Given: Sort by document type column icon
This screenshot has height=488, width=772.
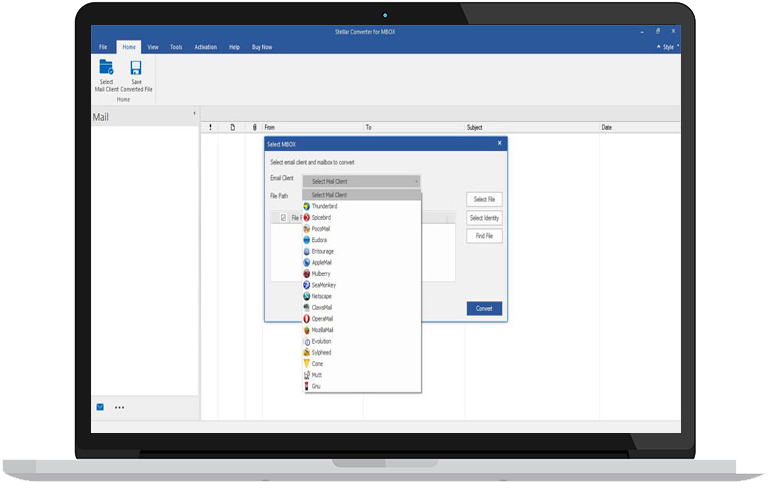Looking at the screenshot, I should (232, 128).
